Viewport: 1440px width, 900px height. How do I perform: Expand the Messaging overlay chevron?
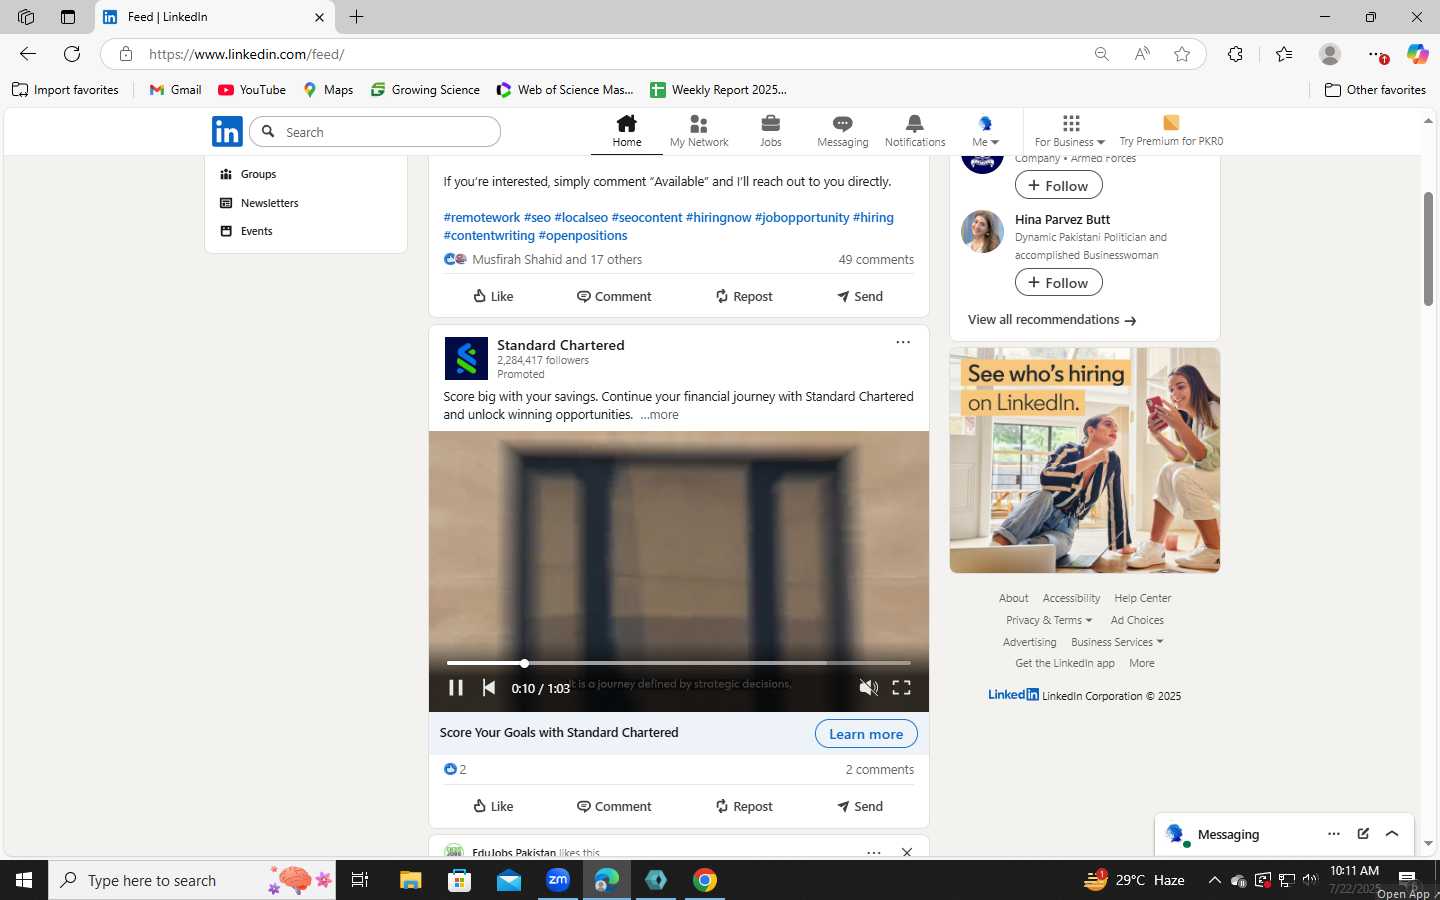1392,834
